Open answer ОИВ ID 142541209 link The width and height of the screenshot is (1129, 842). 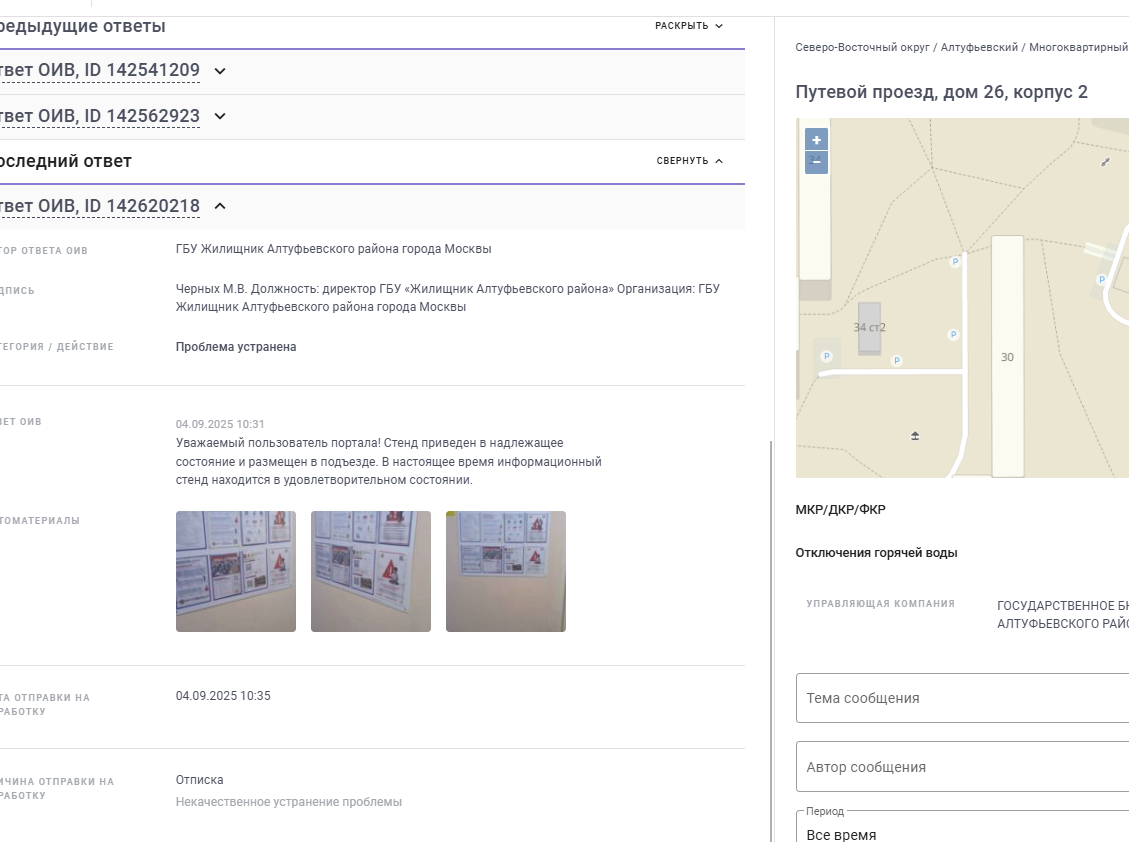(99, 71)
